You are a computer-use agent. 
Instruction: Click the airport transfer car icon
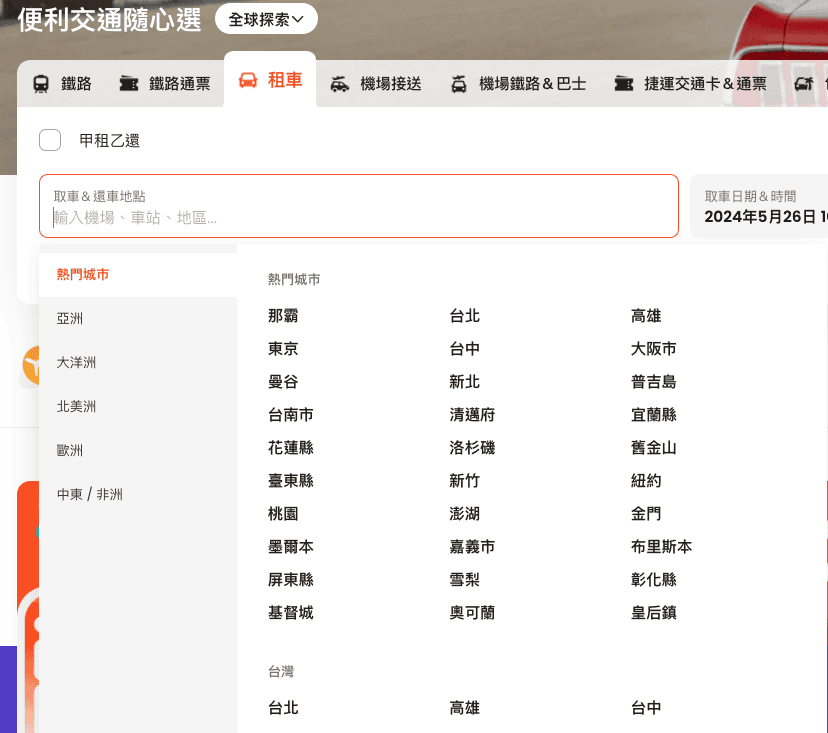340,84
